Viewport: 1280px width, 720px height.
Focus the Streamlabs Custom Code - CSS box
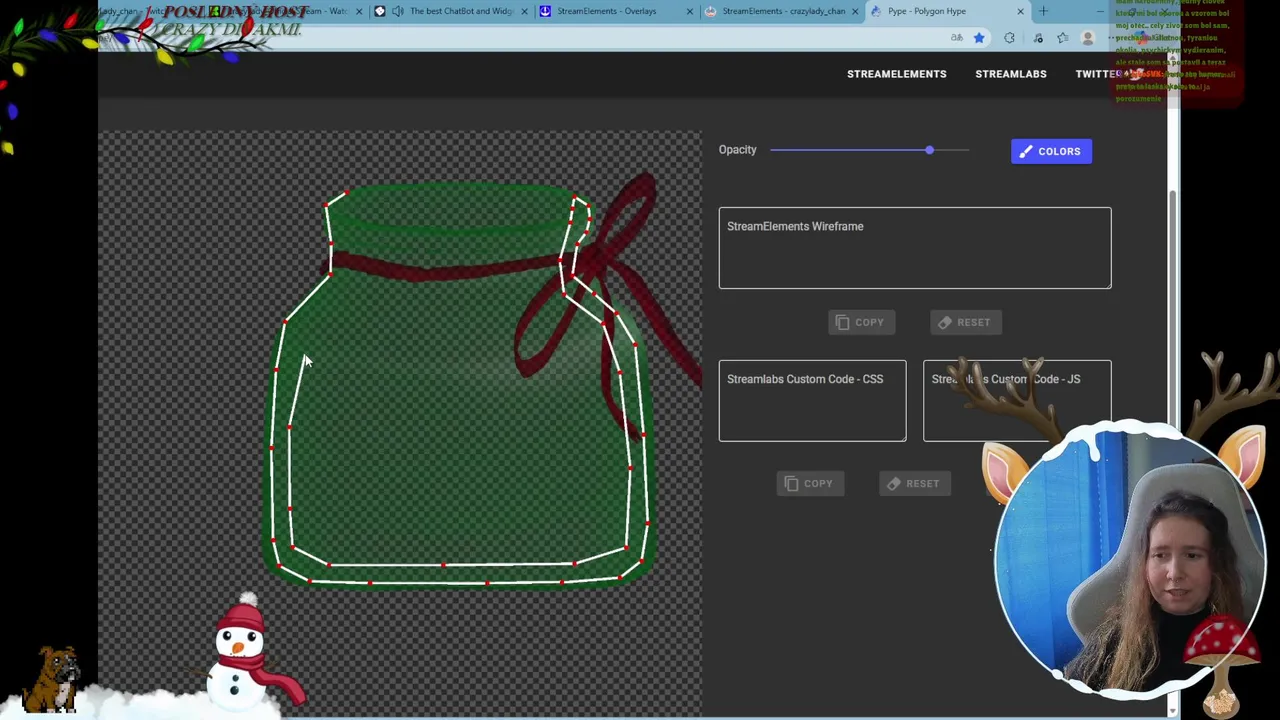coord(812,401)
